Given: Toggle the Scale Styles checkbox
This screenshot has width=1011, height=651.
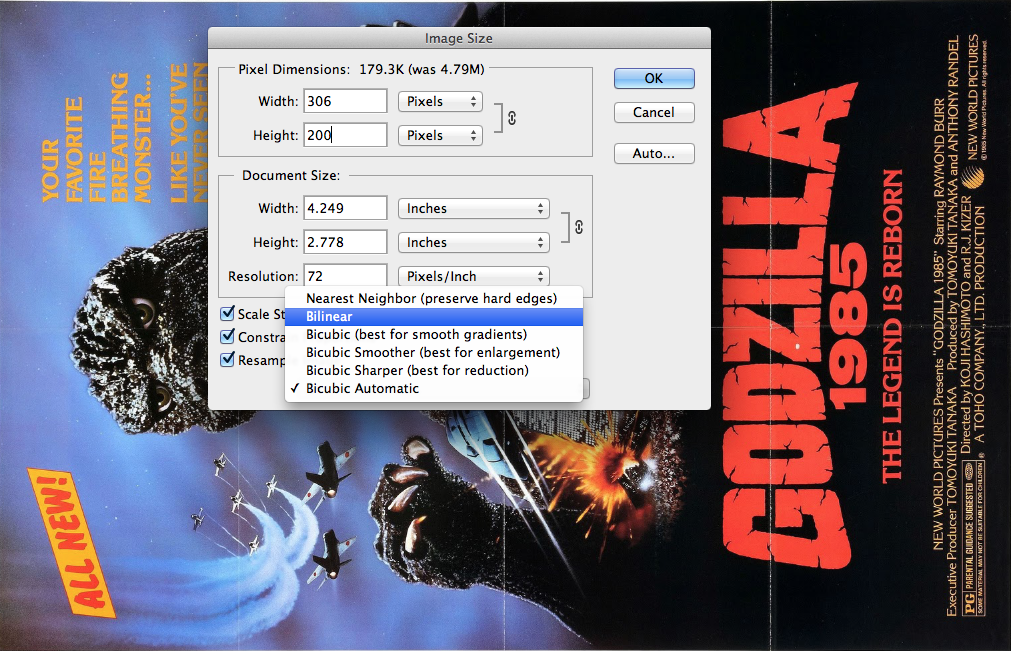Looking at the screenshot, I should tap(227, 314).
